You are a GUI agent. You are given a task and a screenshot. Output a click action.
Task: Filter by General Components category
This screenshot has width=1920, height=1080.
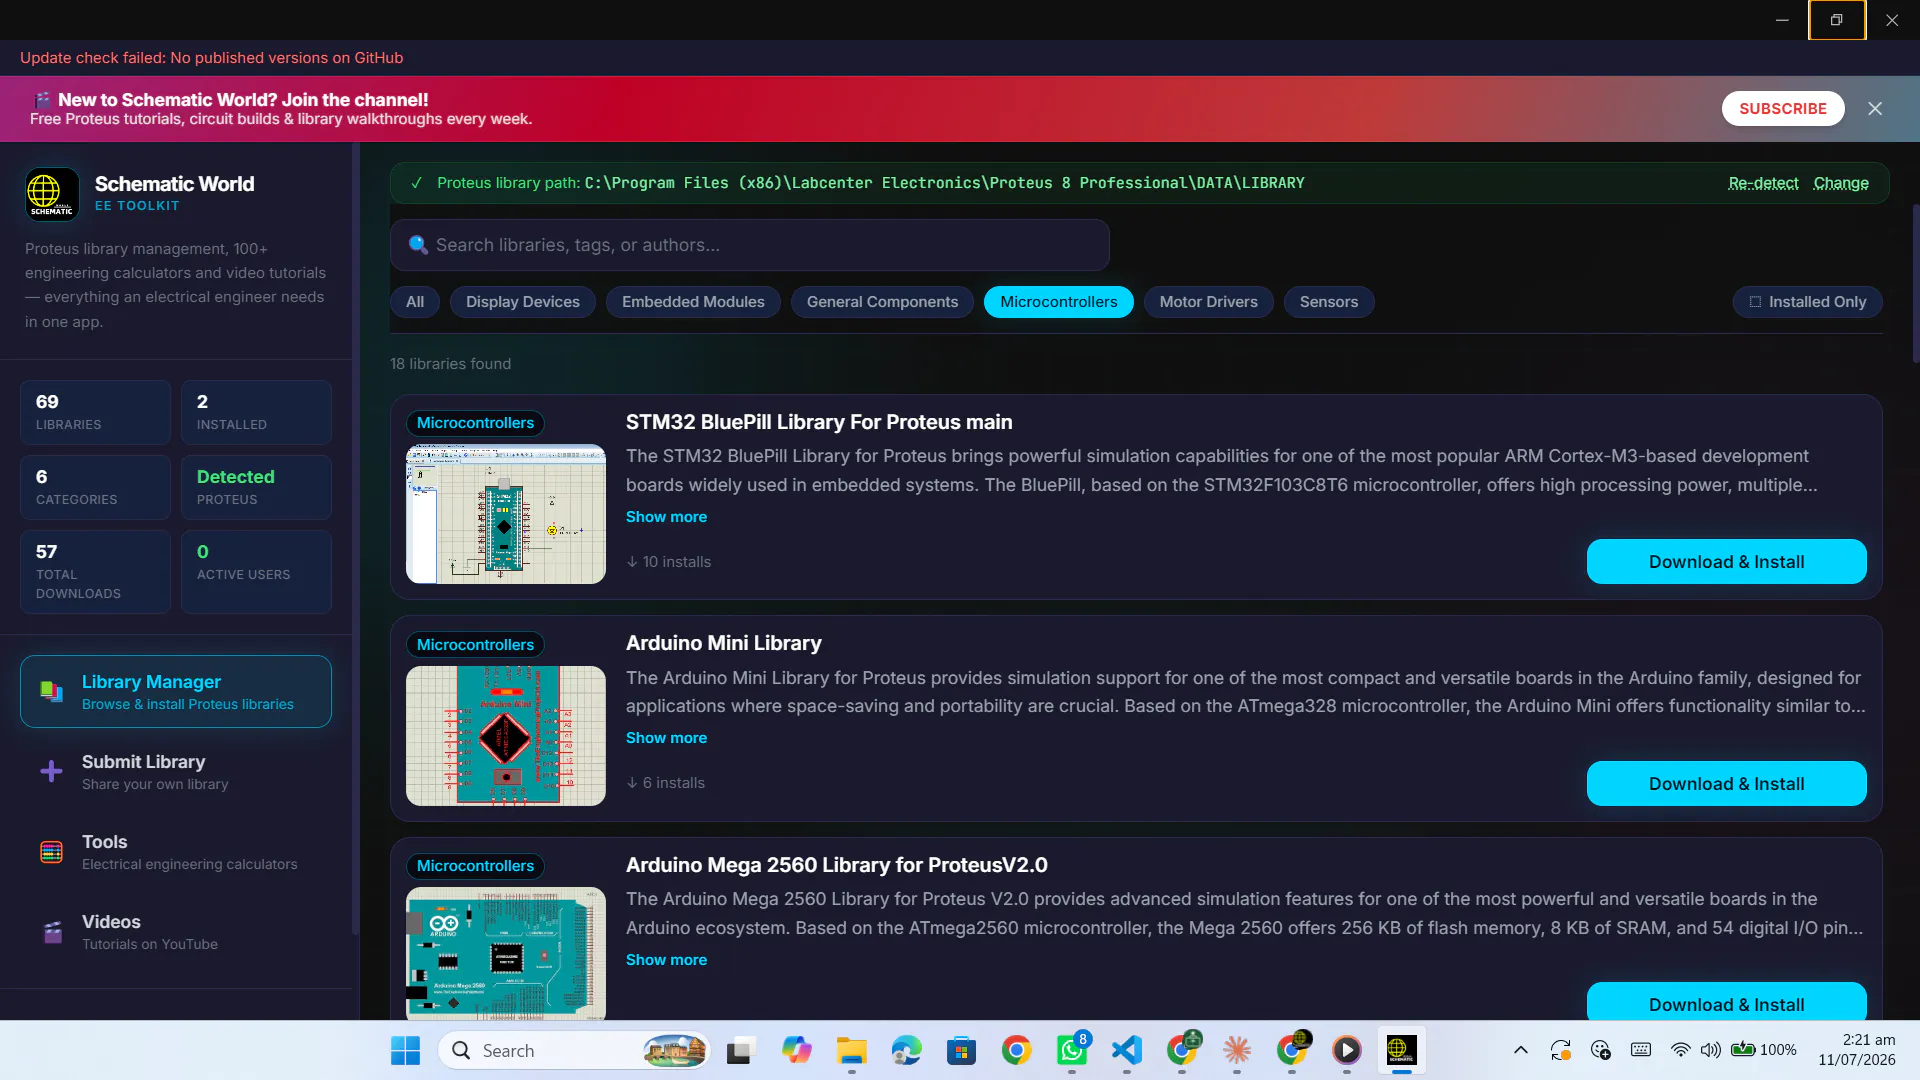pos(882,302)
